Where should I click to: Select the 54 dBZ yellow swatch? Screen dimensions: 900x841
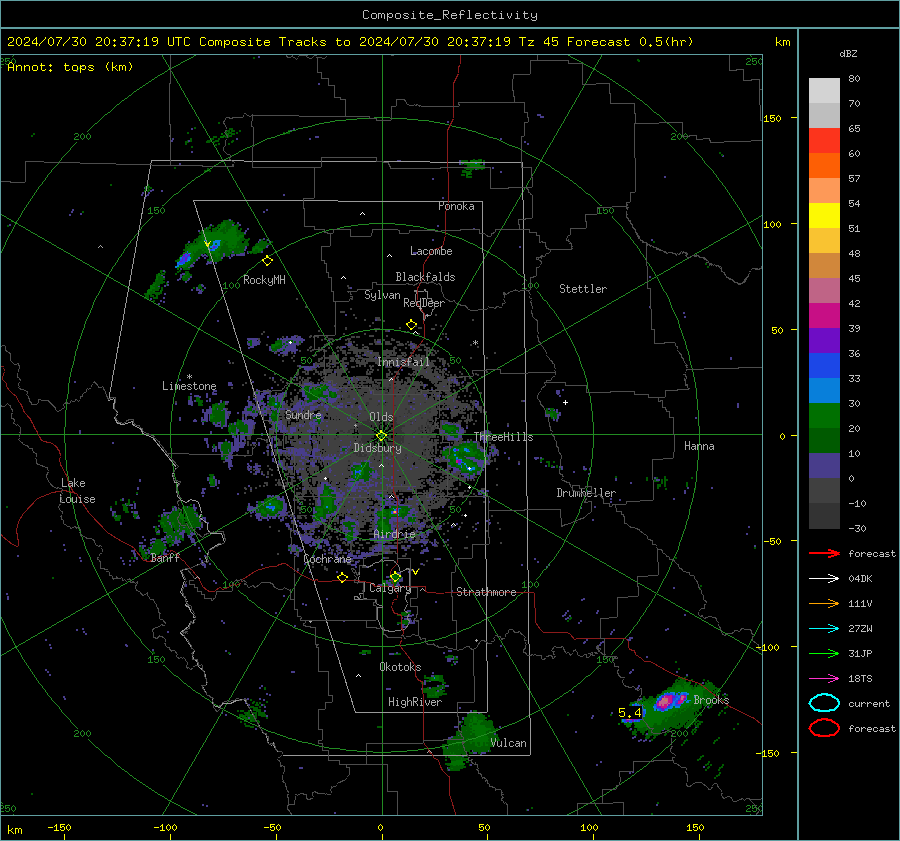pos(824,216)
